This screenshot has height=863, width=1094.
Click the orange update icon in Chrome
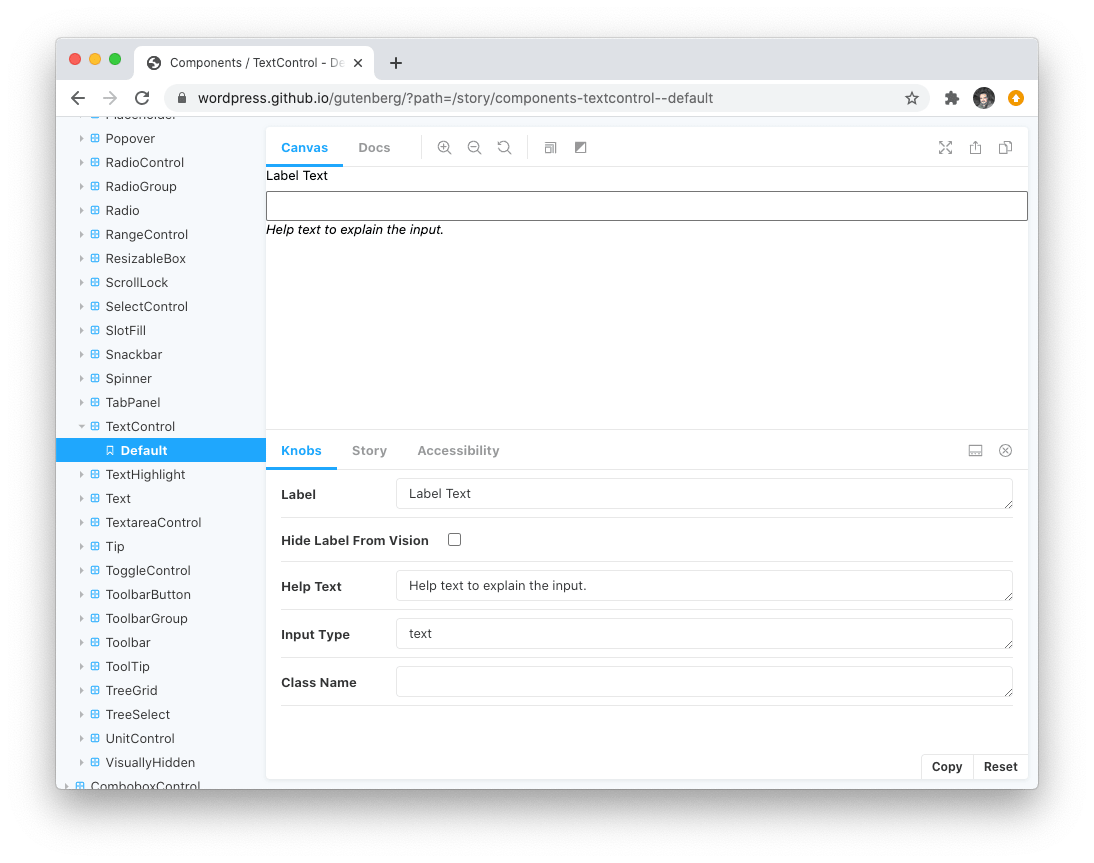pyautogui.click(x=1016, y=98)
